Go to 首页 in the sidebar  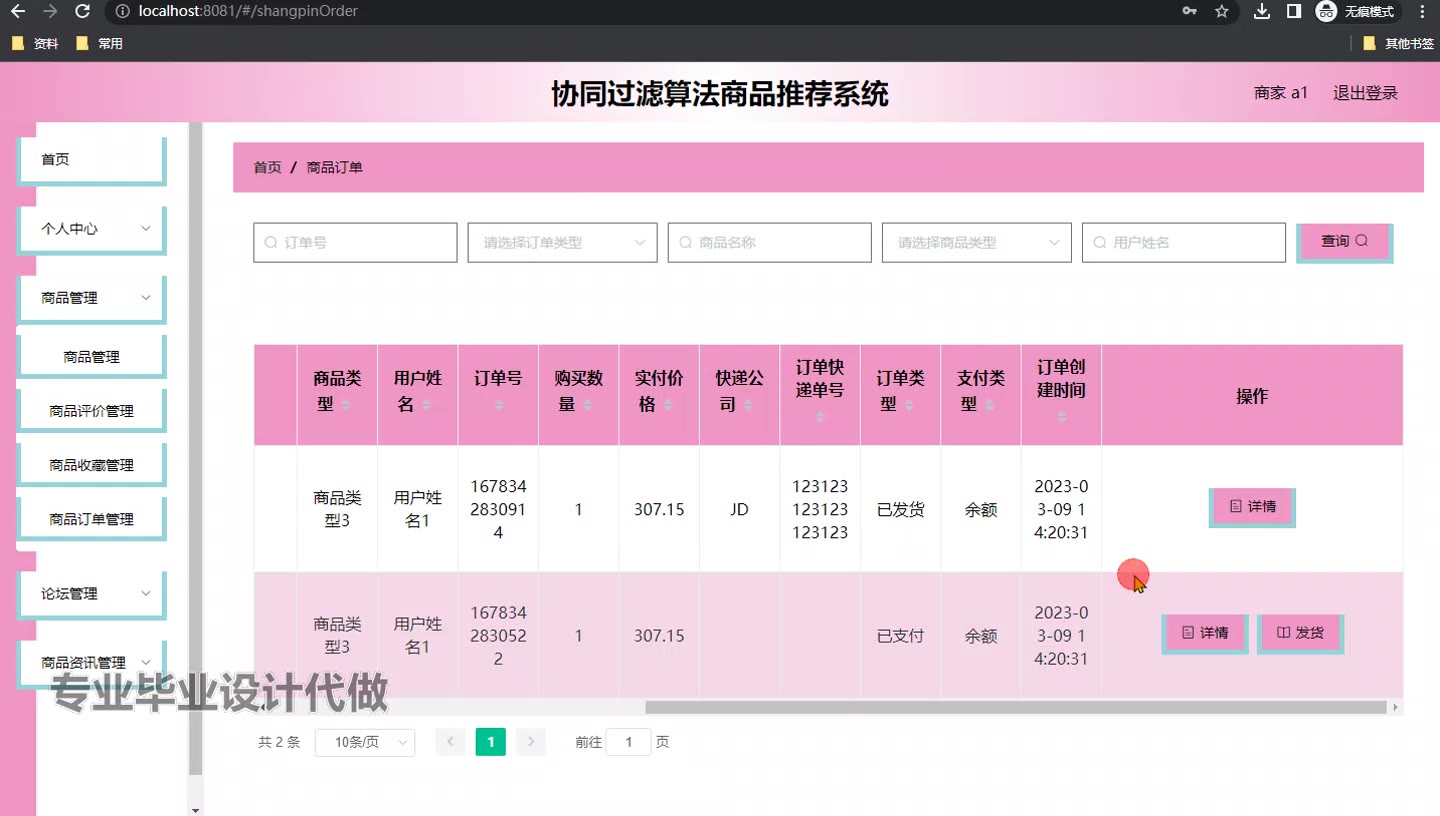[x=91, y=160]
